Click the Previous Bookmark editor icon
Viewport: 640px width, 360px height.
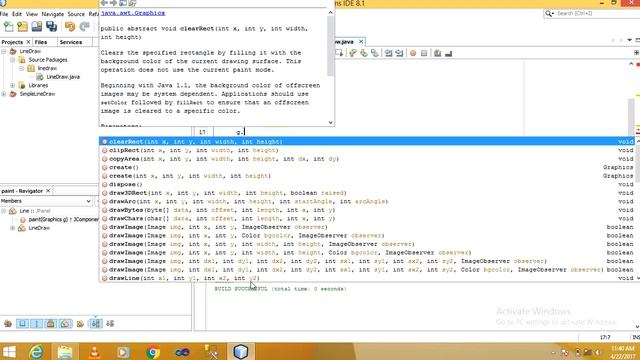353,53
